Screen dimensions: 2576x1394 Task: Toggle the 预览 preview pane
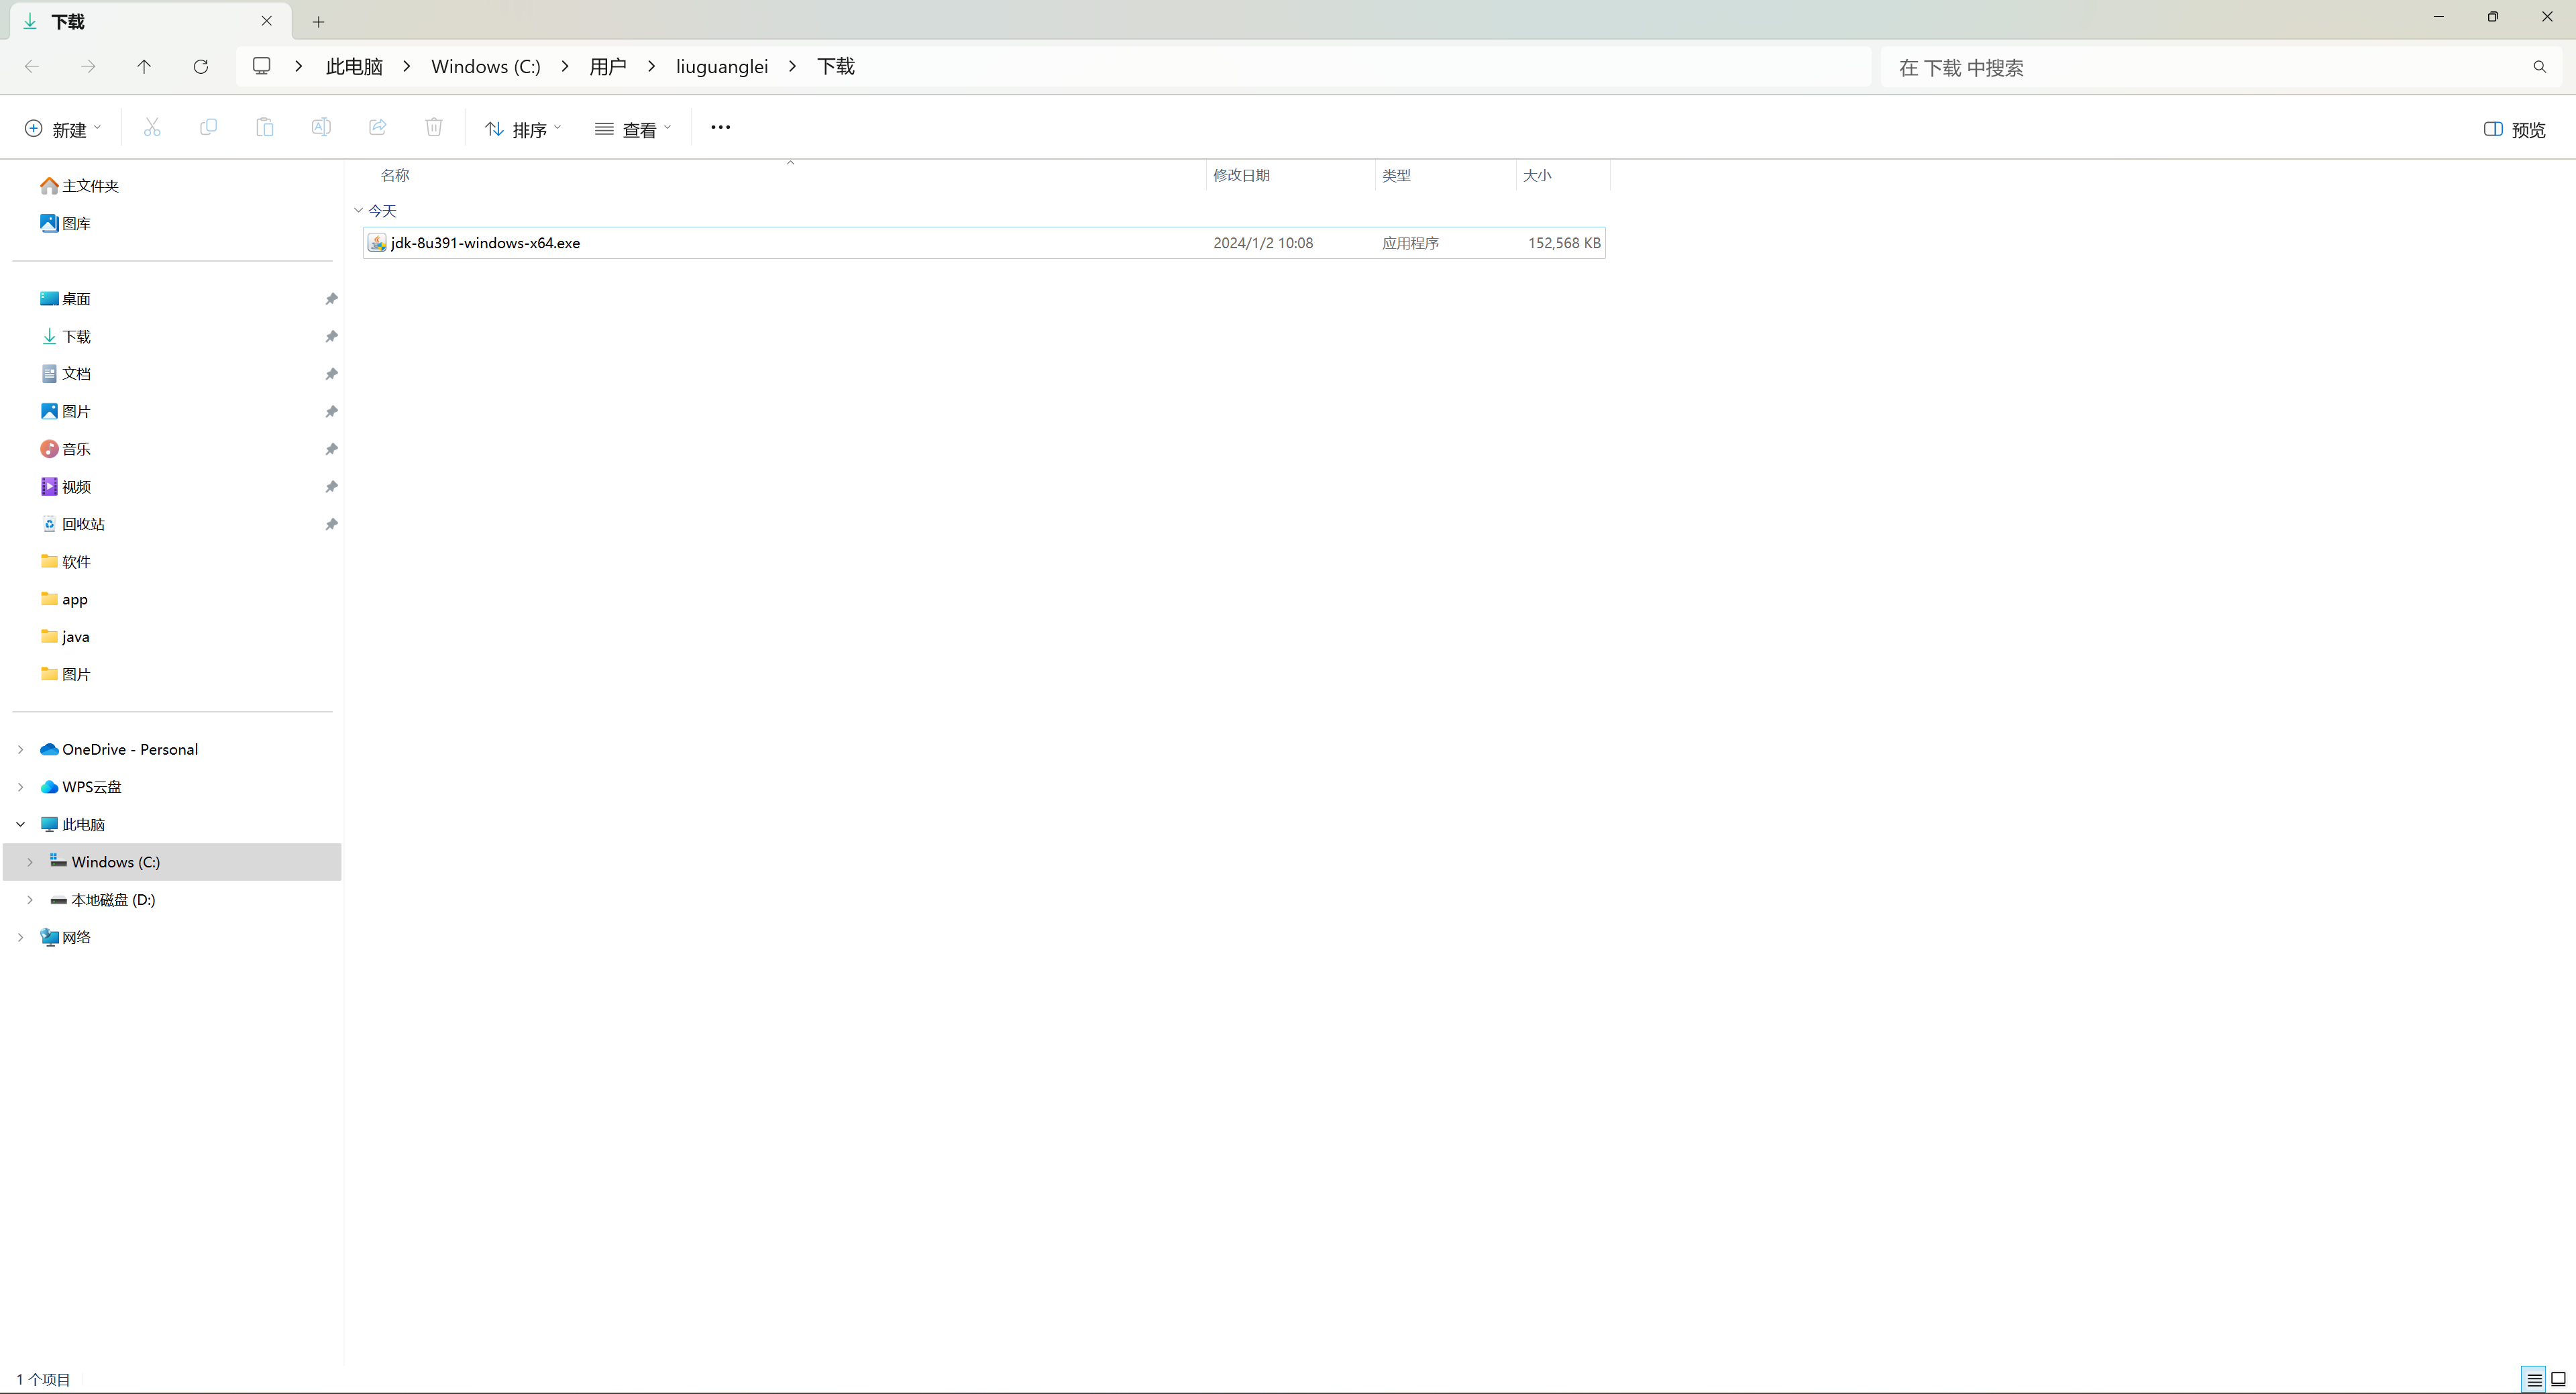click(x=2514, y=129)
